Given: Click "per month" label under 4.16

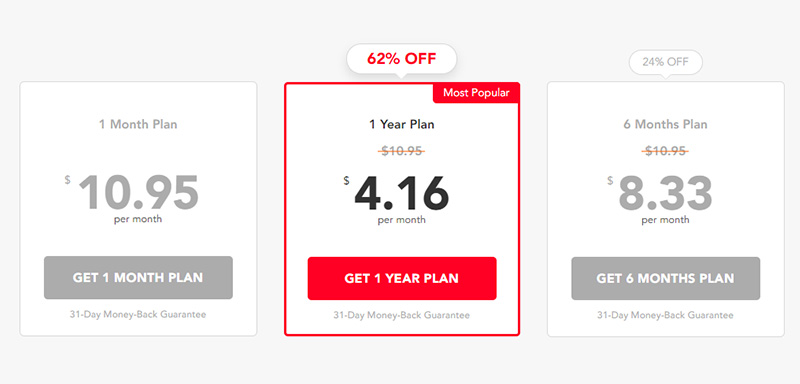Looking at the screenshot, I should point(402,220).
